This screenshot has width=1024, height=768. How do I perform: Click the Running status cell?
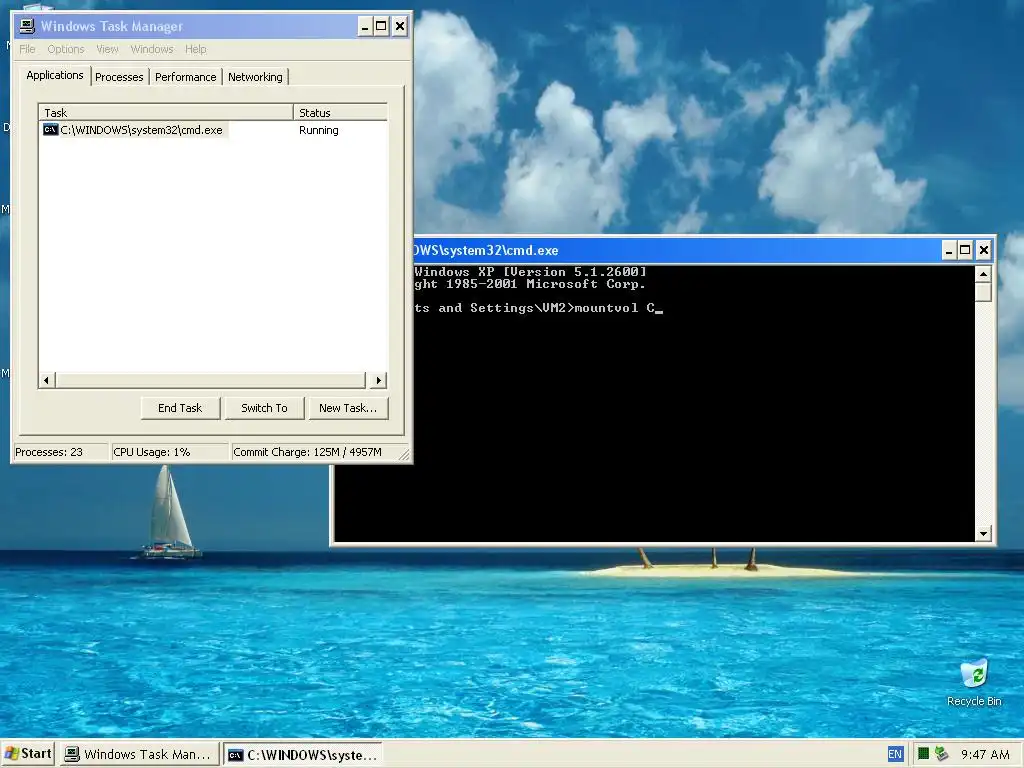tap(319, 130)
